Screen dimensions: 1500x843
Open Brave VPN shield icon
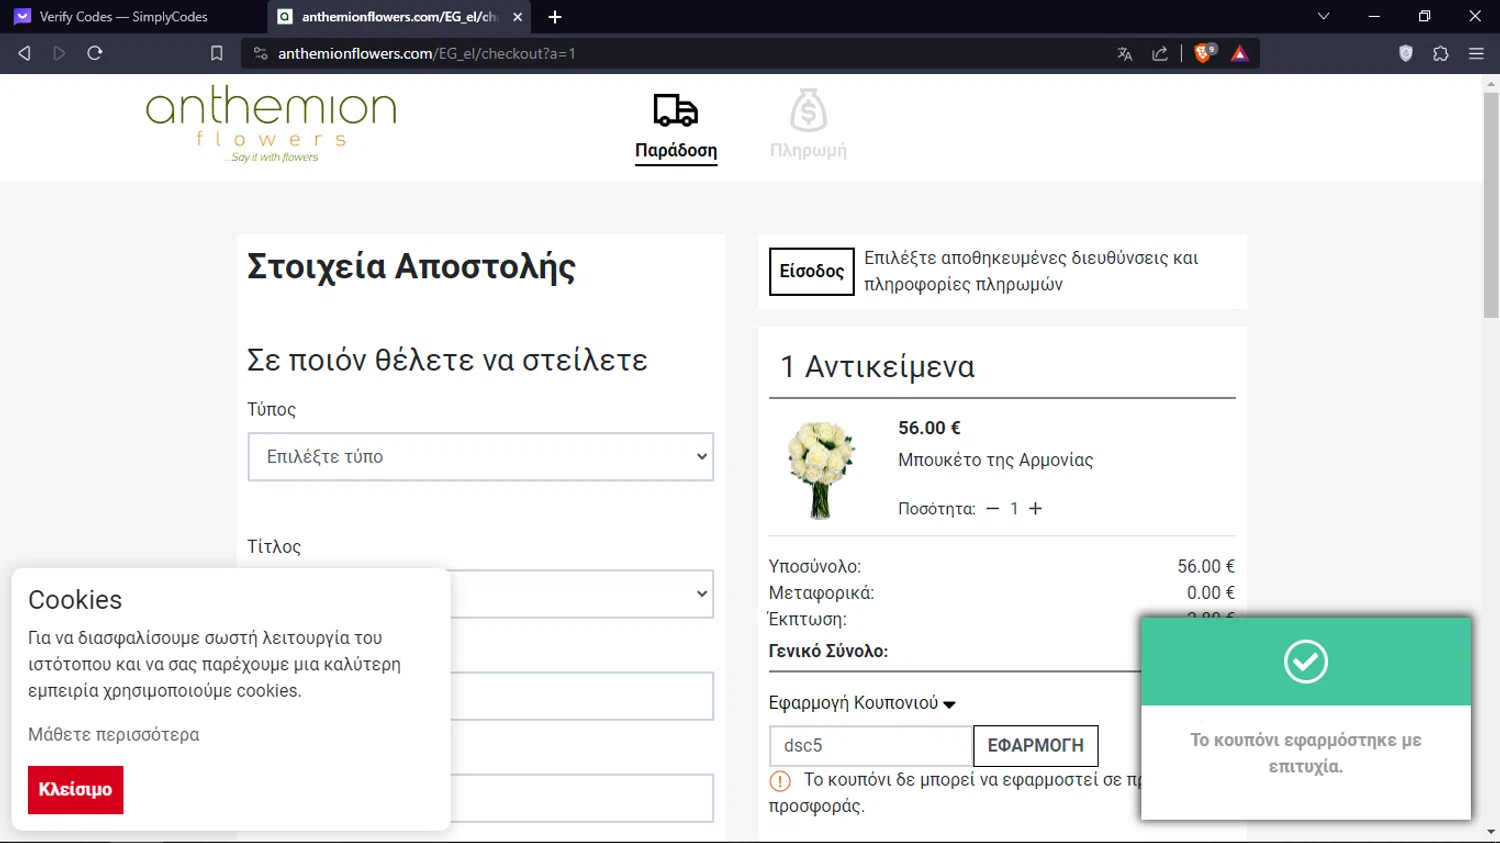point(1406,54)
